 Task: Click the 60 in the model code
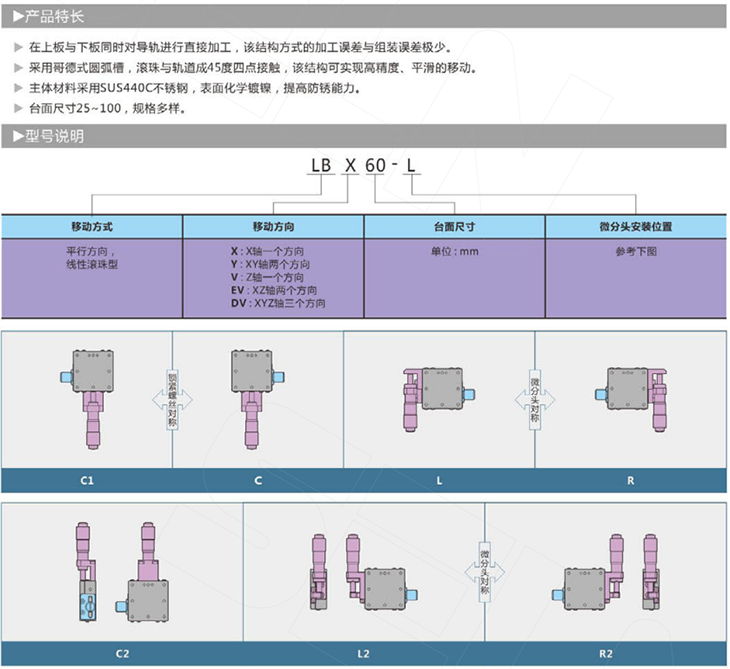[x=375, y=165]
